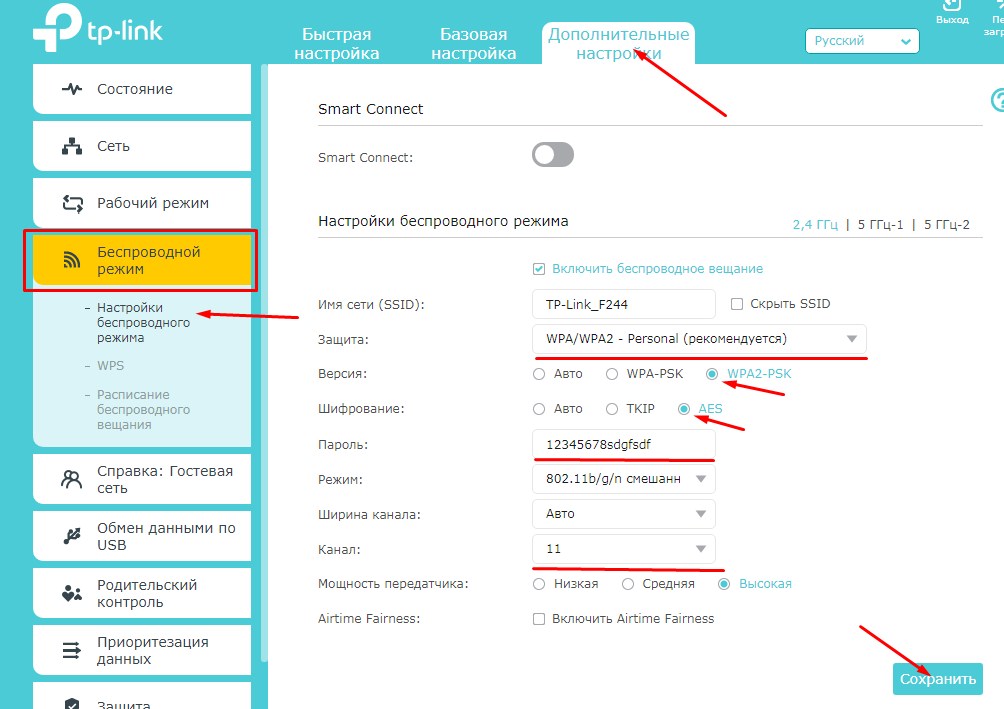Click the Сохранить button
Screen dimensions: 1004x709
pyautogui.click(x=938, y=679)
